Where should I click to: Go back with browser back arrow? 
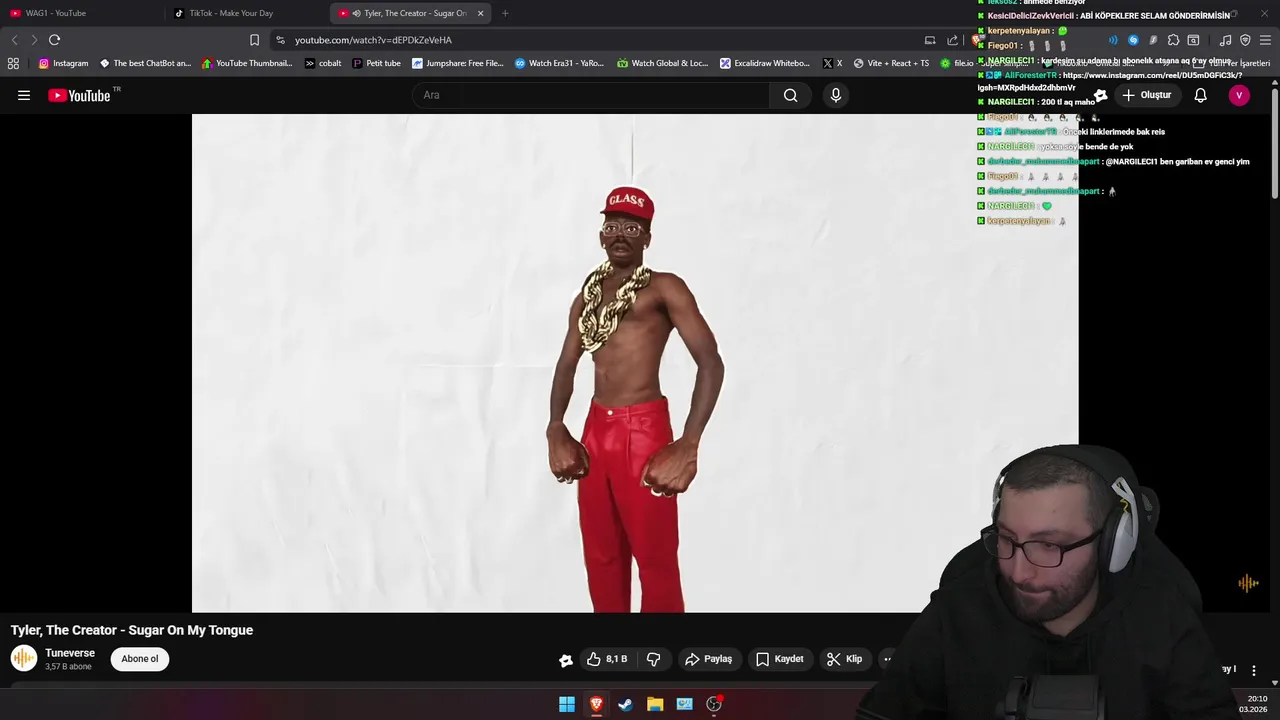[14, 40]
